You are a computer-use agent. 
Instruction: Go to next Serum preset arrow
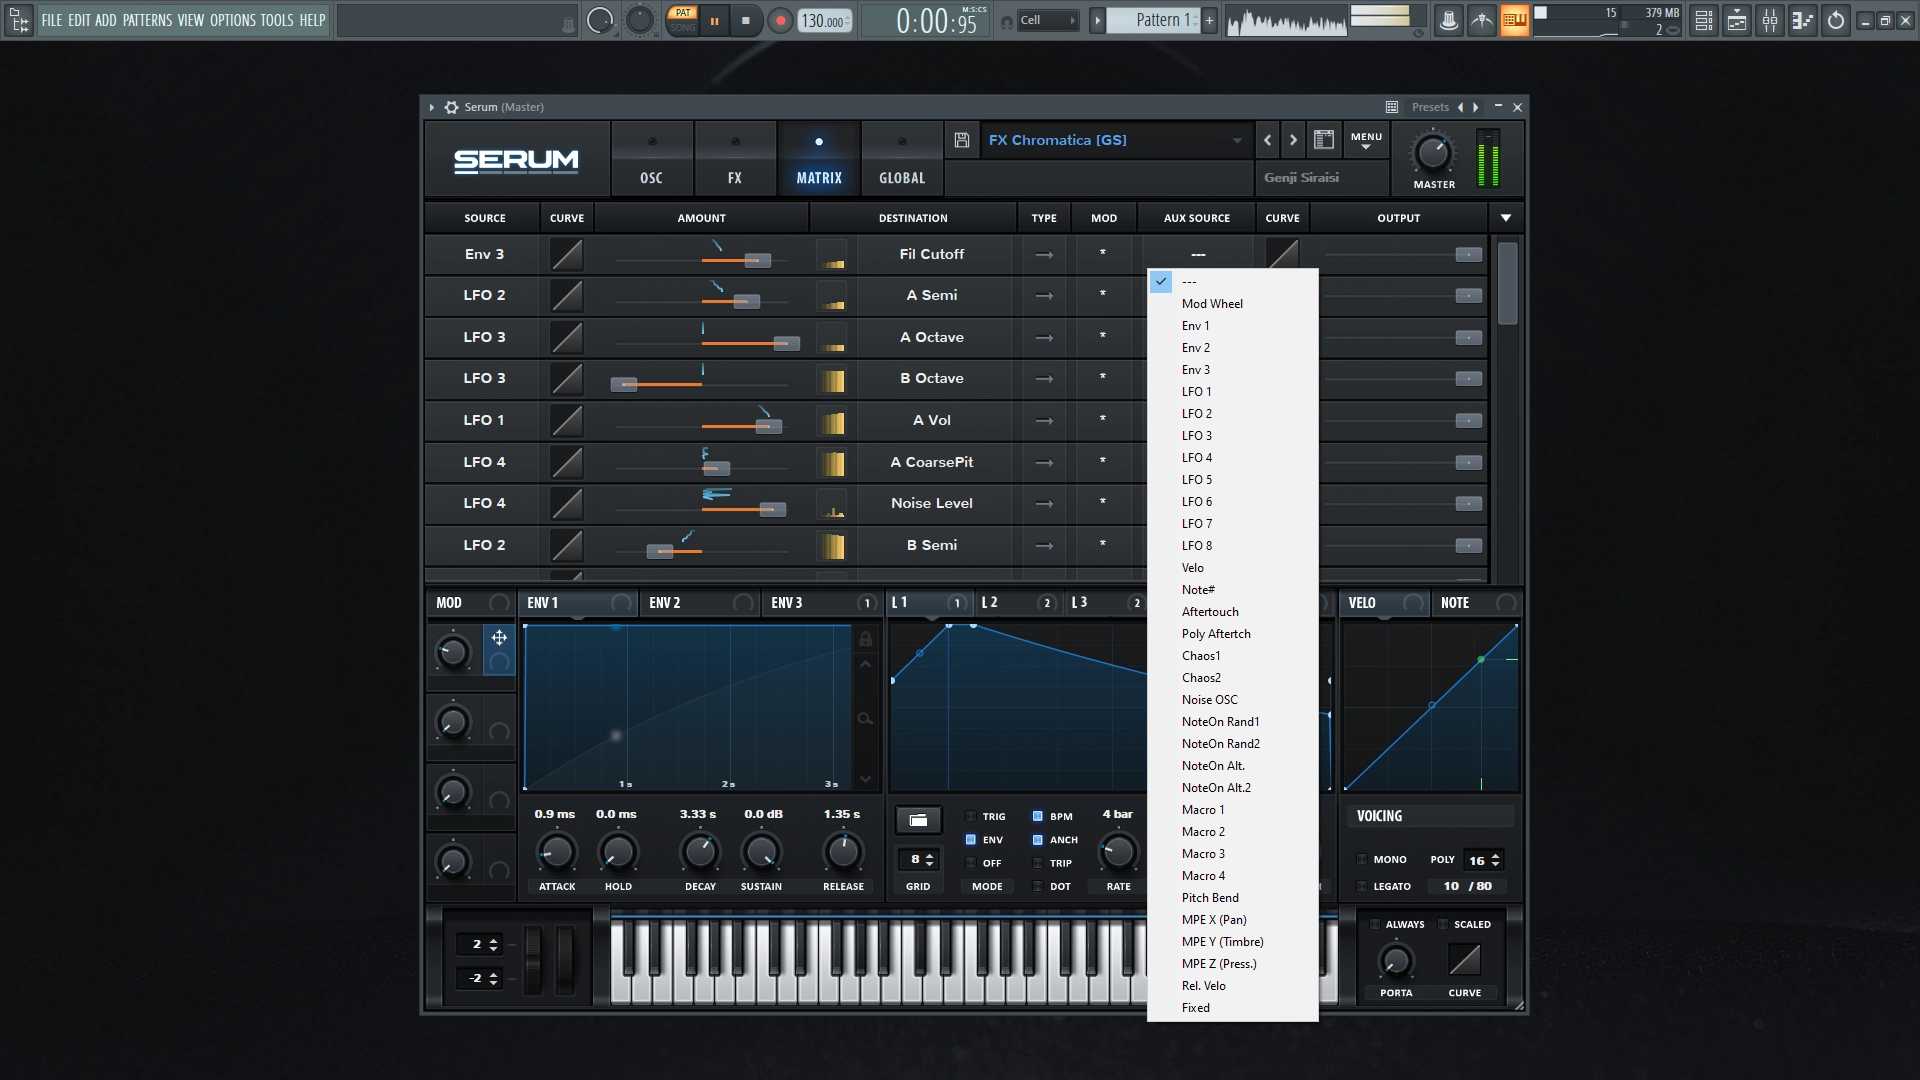point(1293,140)
